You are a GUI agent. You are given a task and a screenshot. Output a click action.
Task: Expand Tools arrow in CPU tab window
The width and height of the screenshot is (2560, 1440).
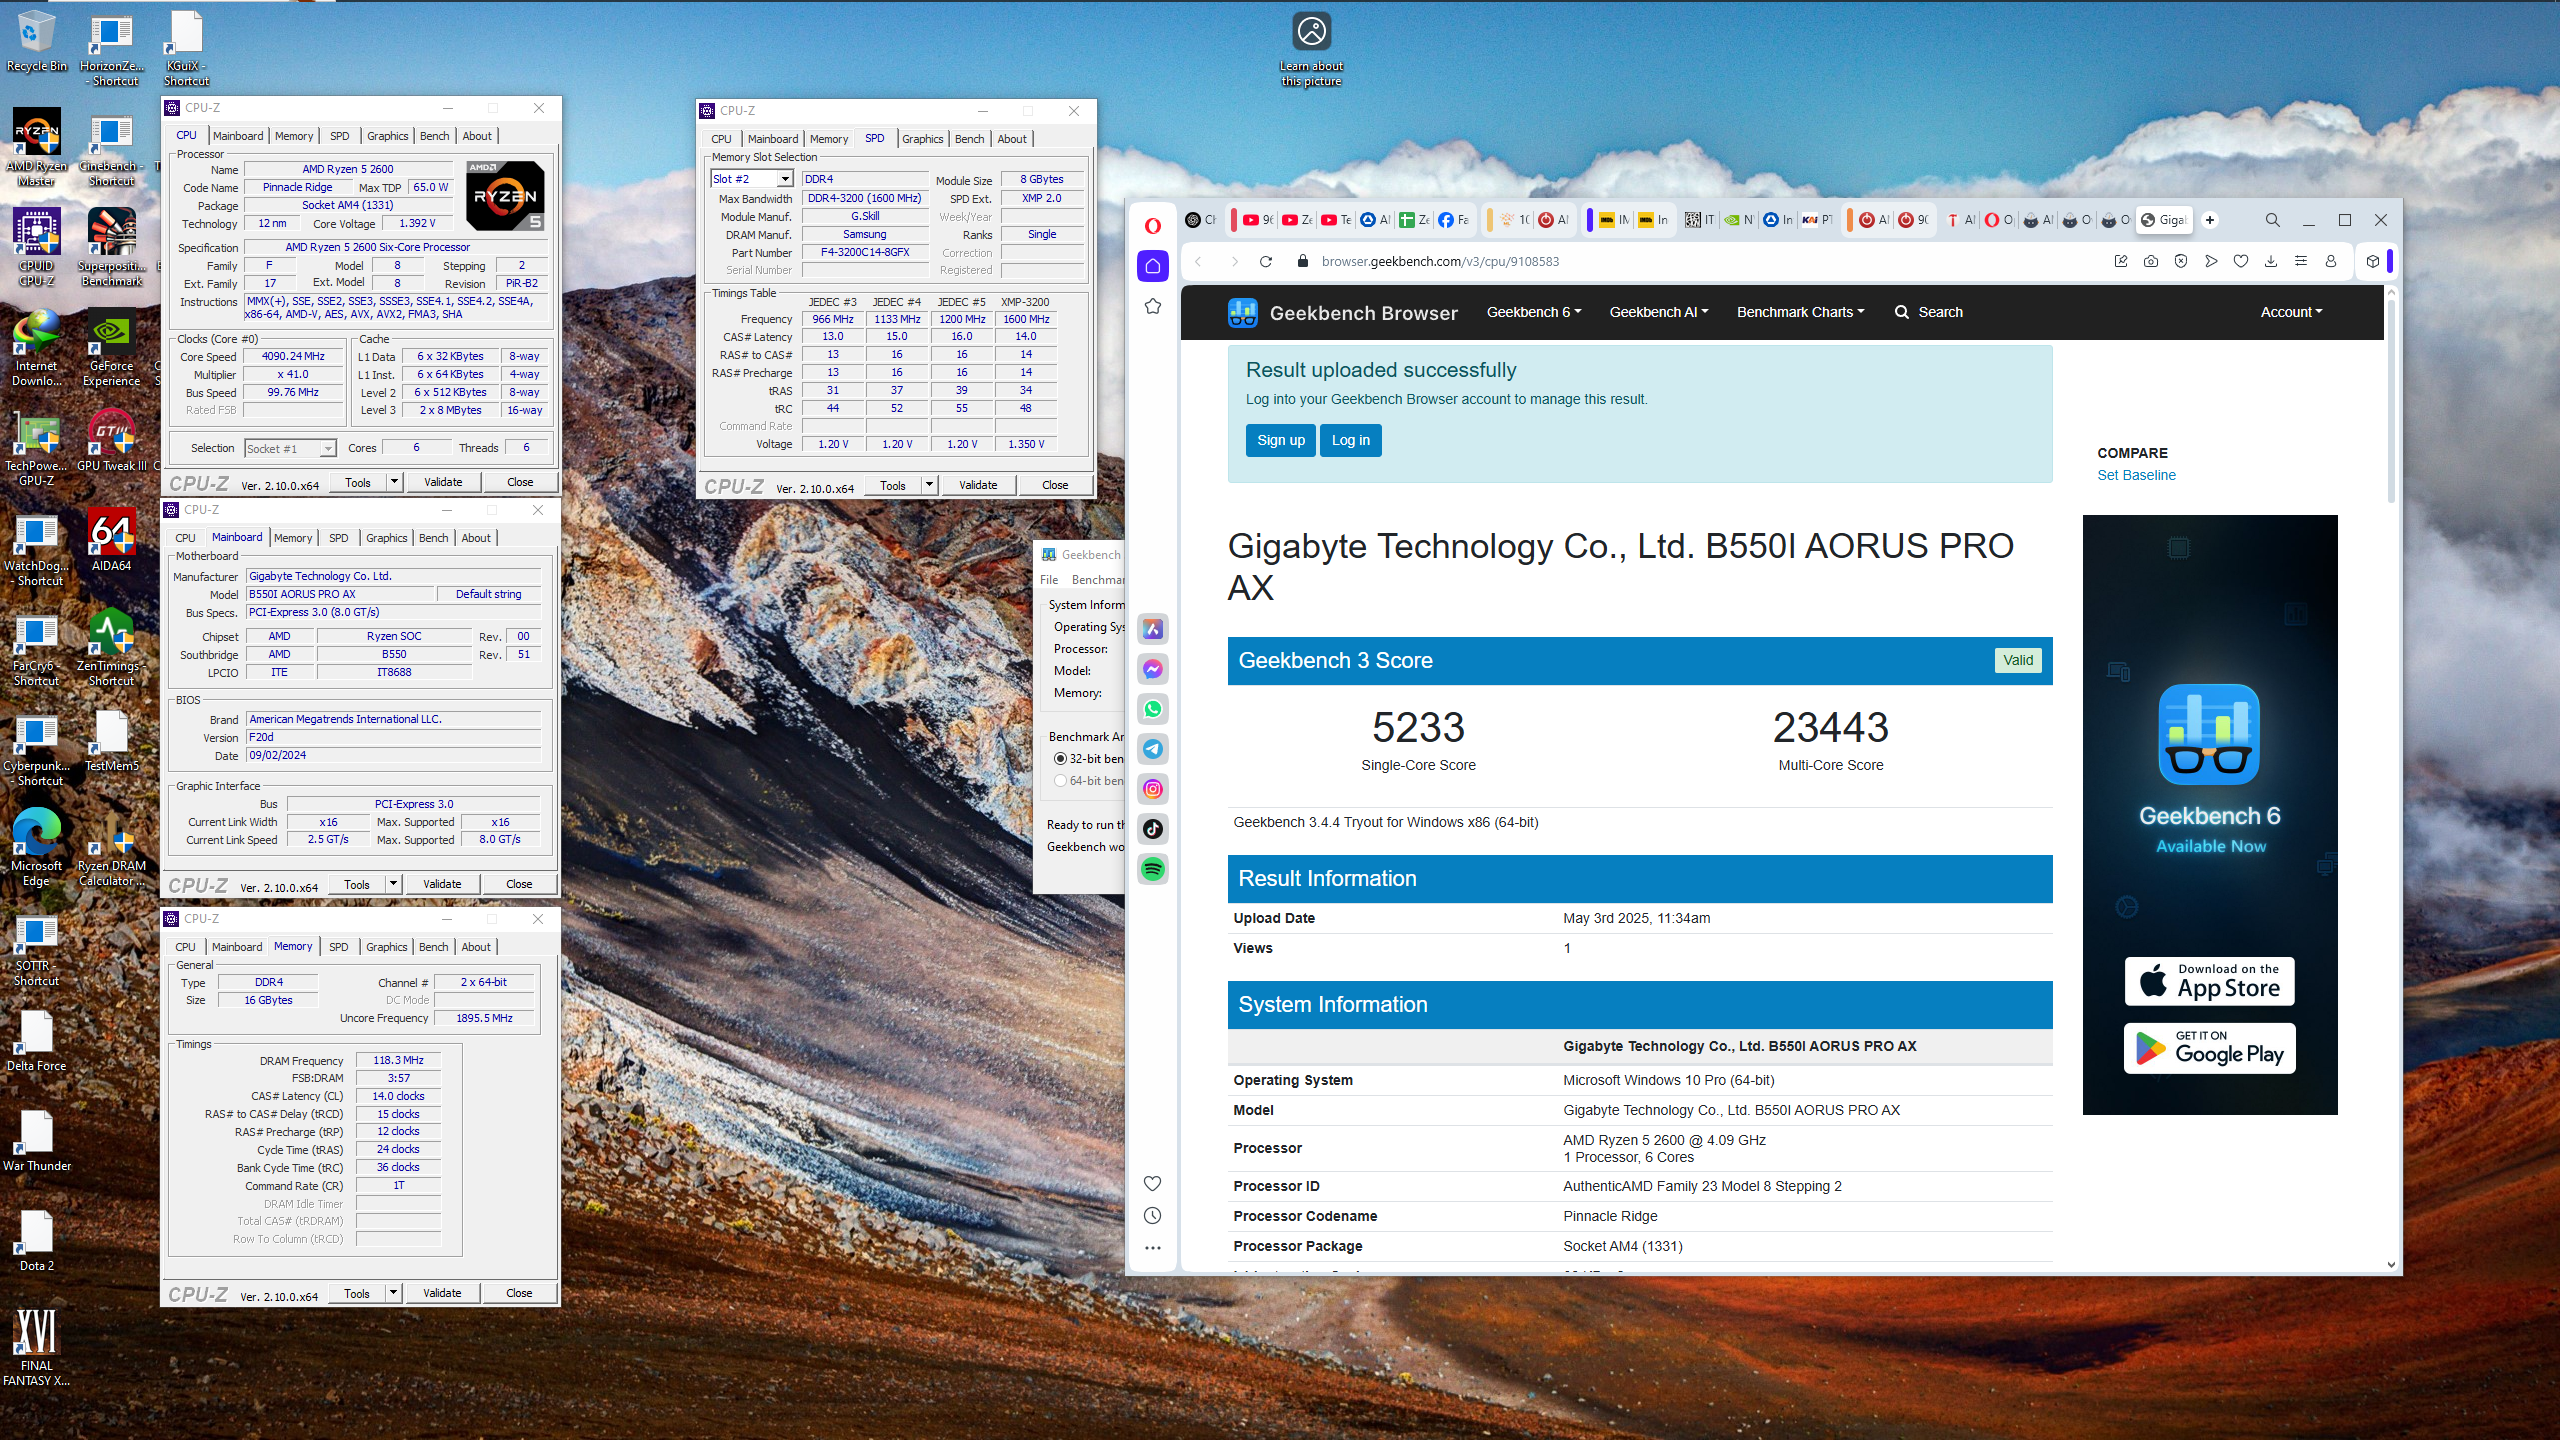click(x=394, y=482)
